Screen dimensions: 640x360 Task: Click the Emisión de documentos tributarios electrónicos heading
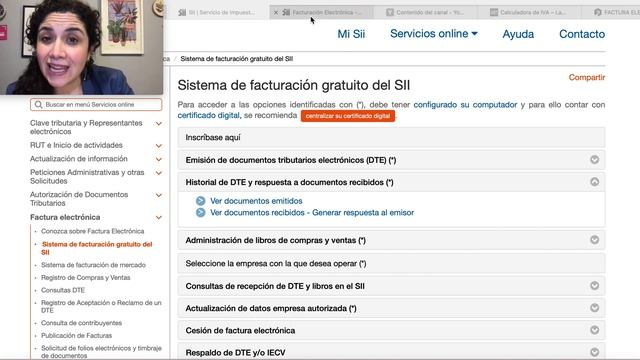tap(291, 160)
